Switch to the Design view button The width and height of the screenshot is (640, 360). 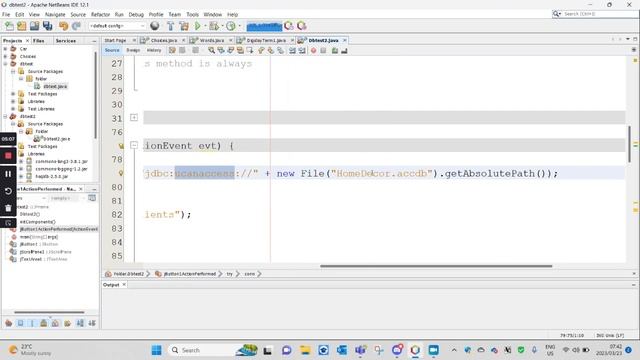(x=133, y=50)
